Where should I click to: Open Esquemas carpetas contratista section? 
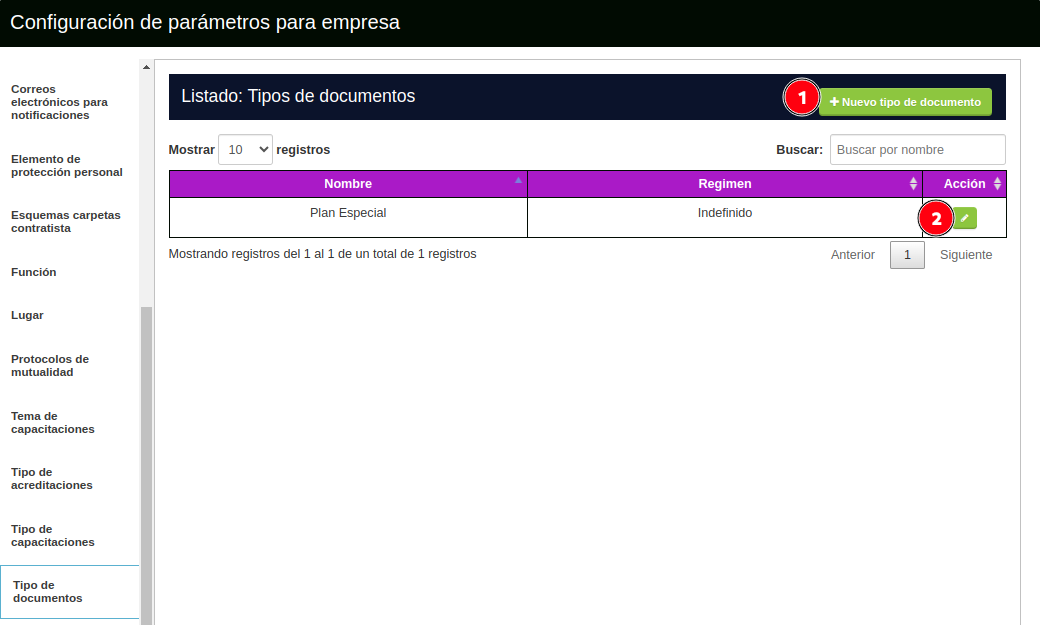66,222
